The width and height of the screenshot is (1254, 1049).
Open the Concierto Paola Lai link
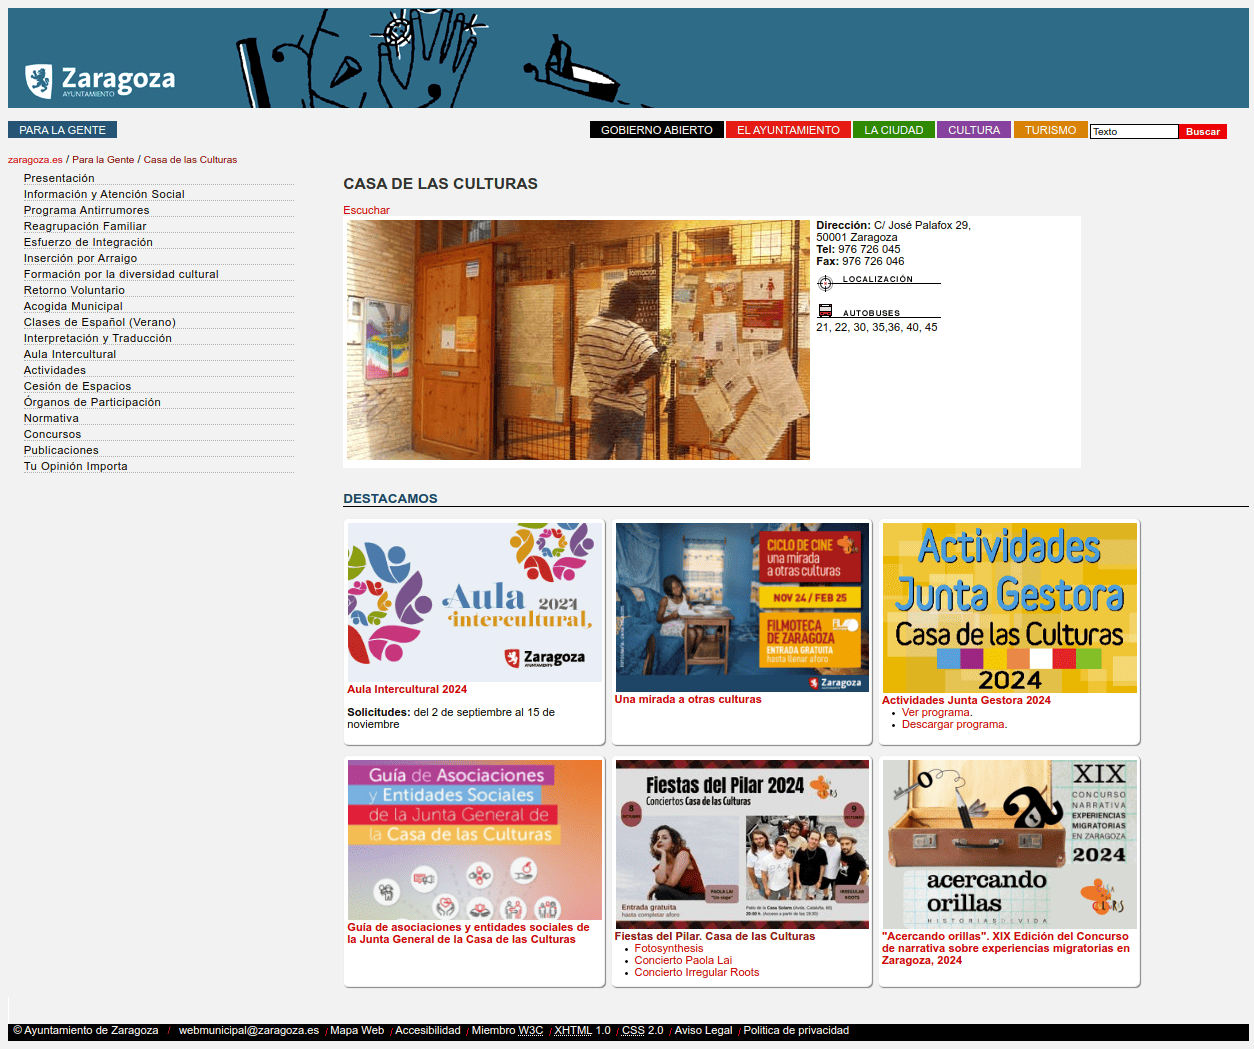[682, 960]
